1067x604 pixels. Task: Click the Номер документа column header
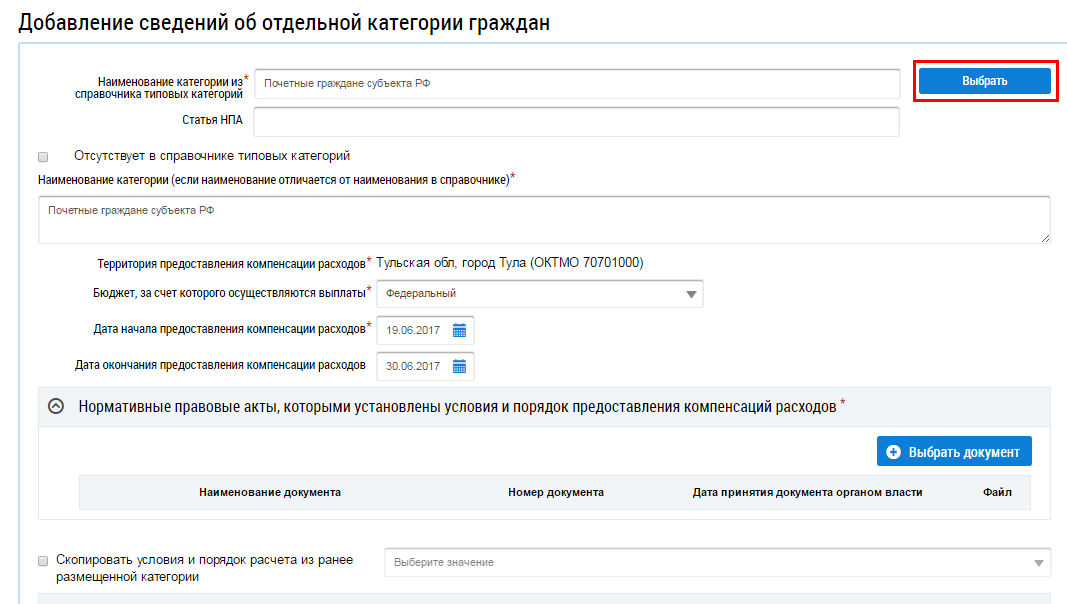555,492
